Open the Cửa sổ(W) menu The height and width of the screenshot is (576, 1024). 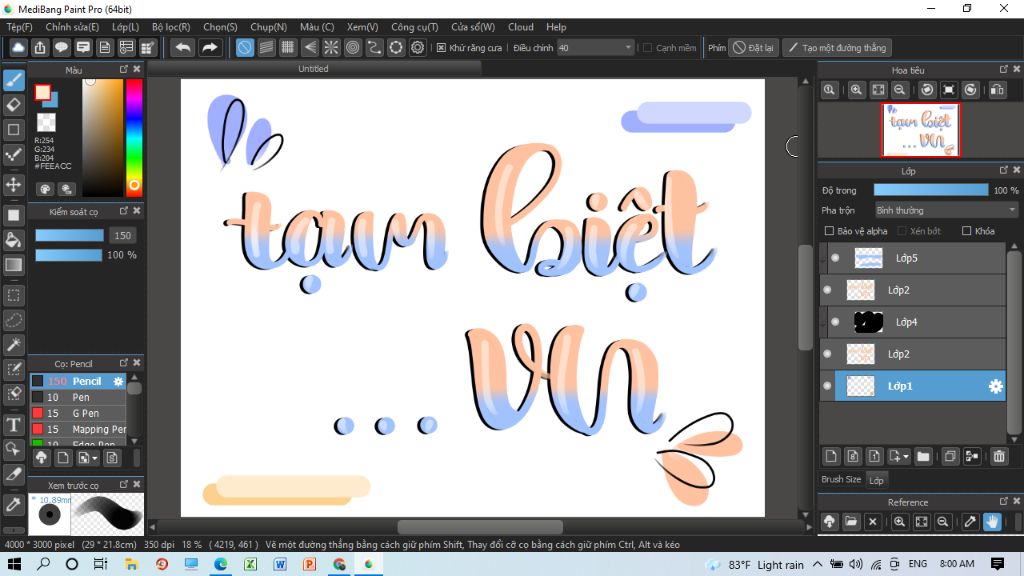pyautogui.click(x=473, y=27)
